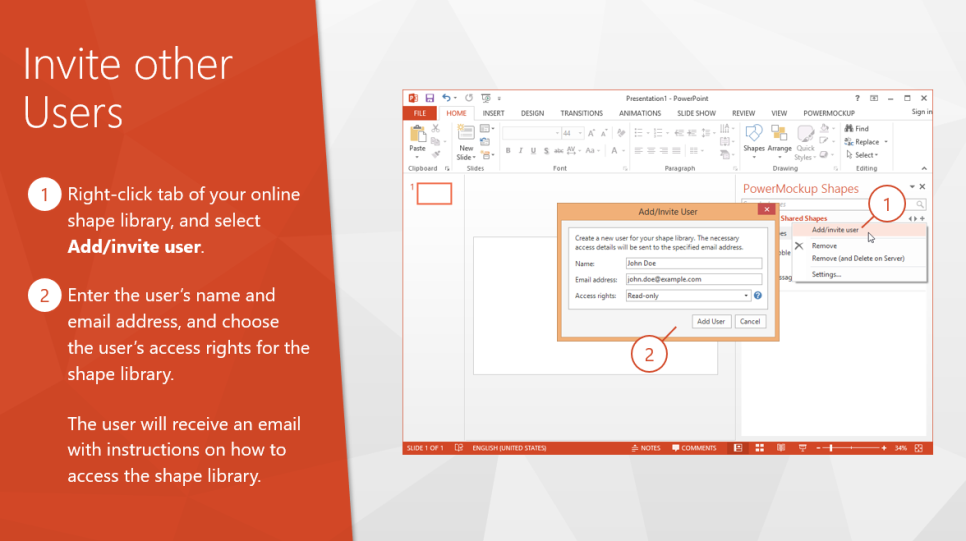
Task: Open the font name dropdown
Action: point(557,133)
